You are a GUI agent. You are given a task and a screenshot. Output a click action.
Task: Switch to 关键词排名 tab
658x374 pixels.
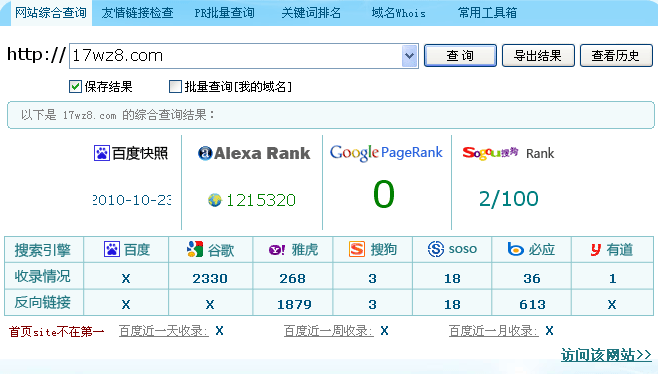click(311, 13)
